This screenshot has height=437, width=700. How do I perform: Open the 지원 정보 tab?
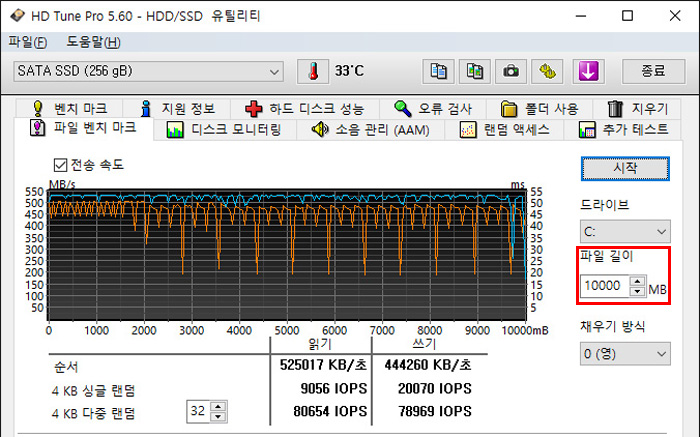tap(177, 108)
